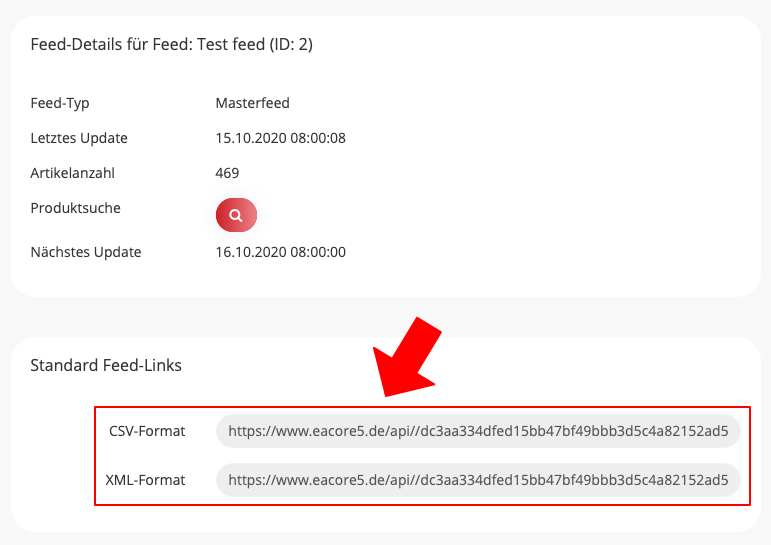Click the Nächstes Update label

pyautogui.click(x=86, y=252)
